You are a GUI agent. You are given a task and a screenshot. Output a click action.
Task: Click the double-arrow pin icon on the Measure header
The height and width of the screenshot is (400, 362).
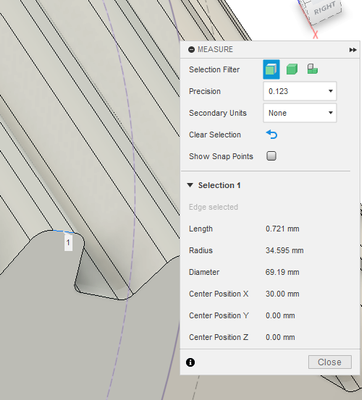click(353, 50)
